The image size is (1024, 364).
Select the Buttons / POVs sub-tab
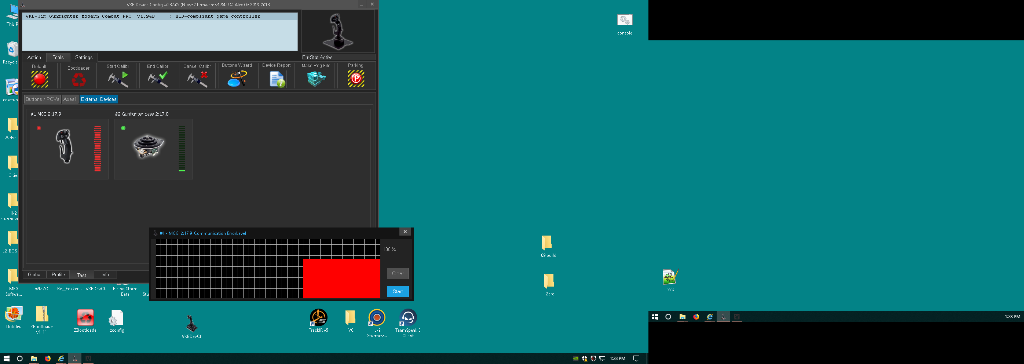pos(42,99)
